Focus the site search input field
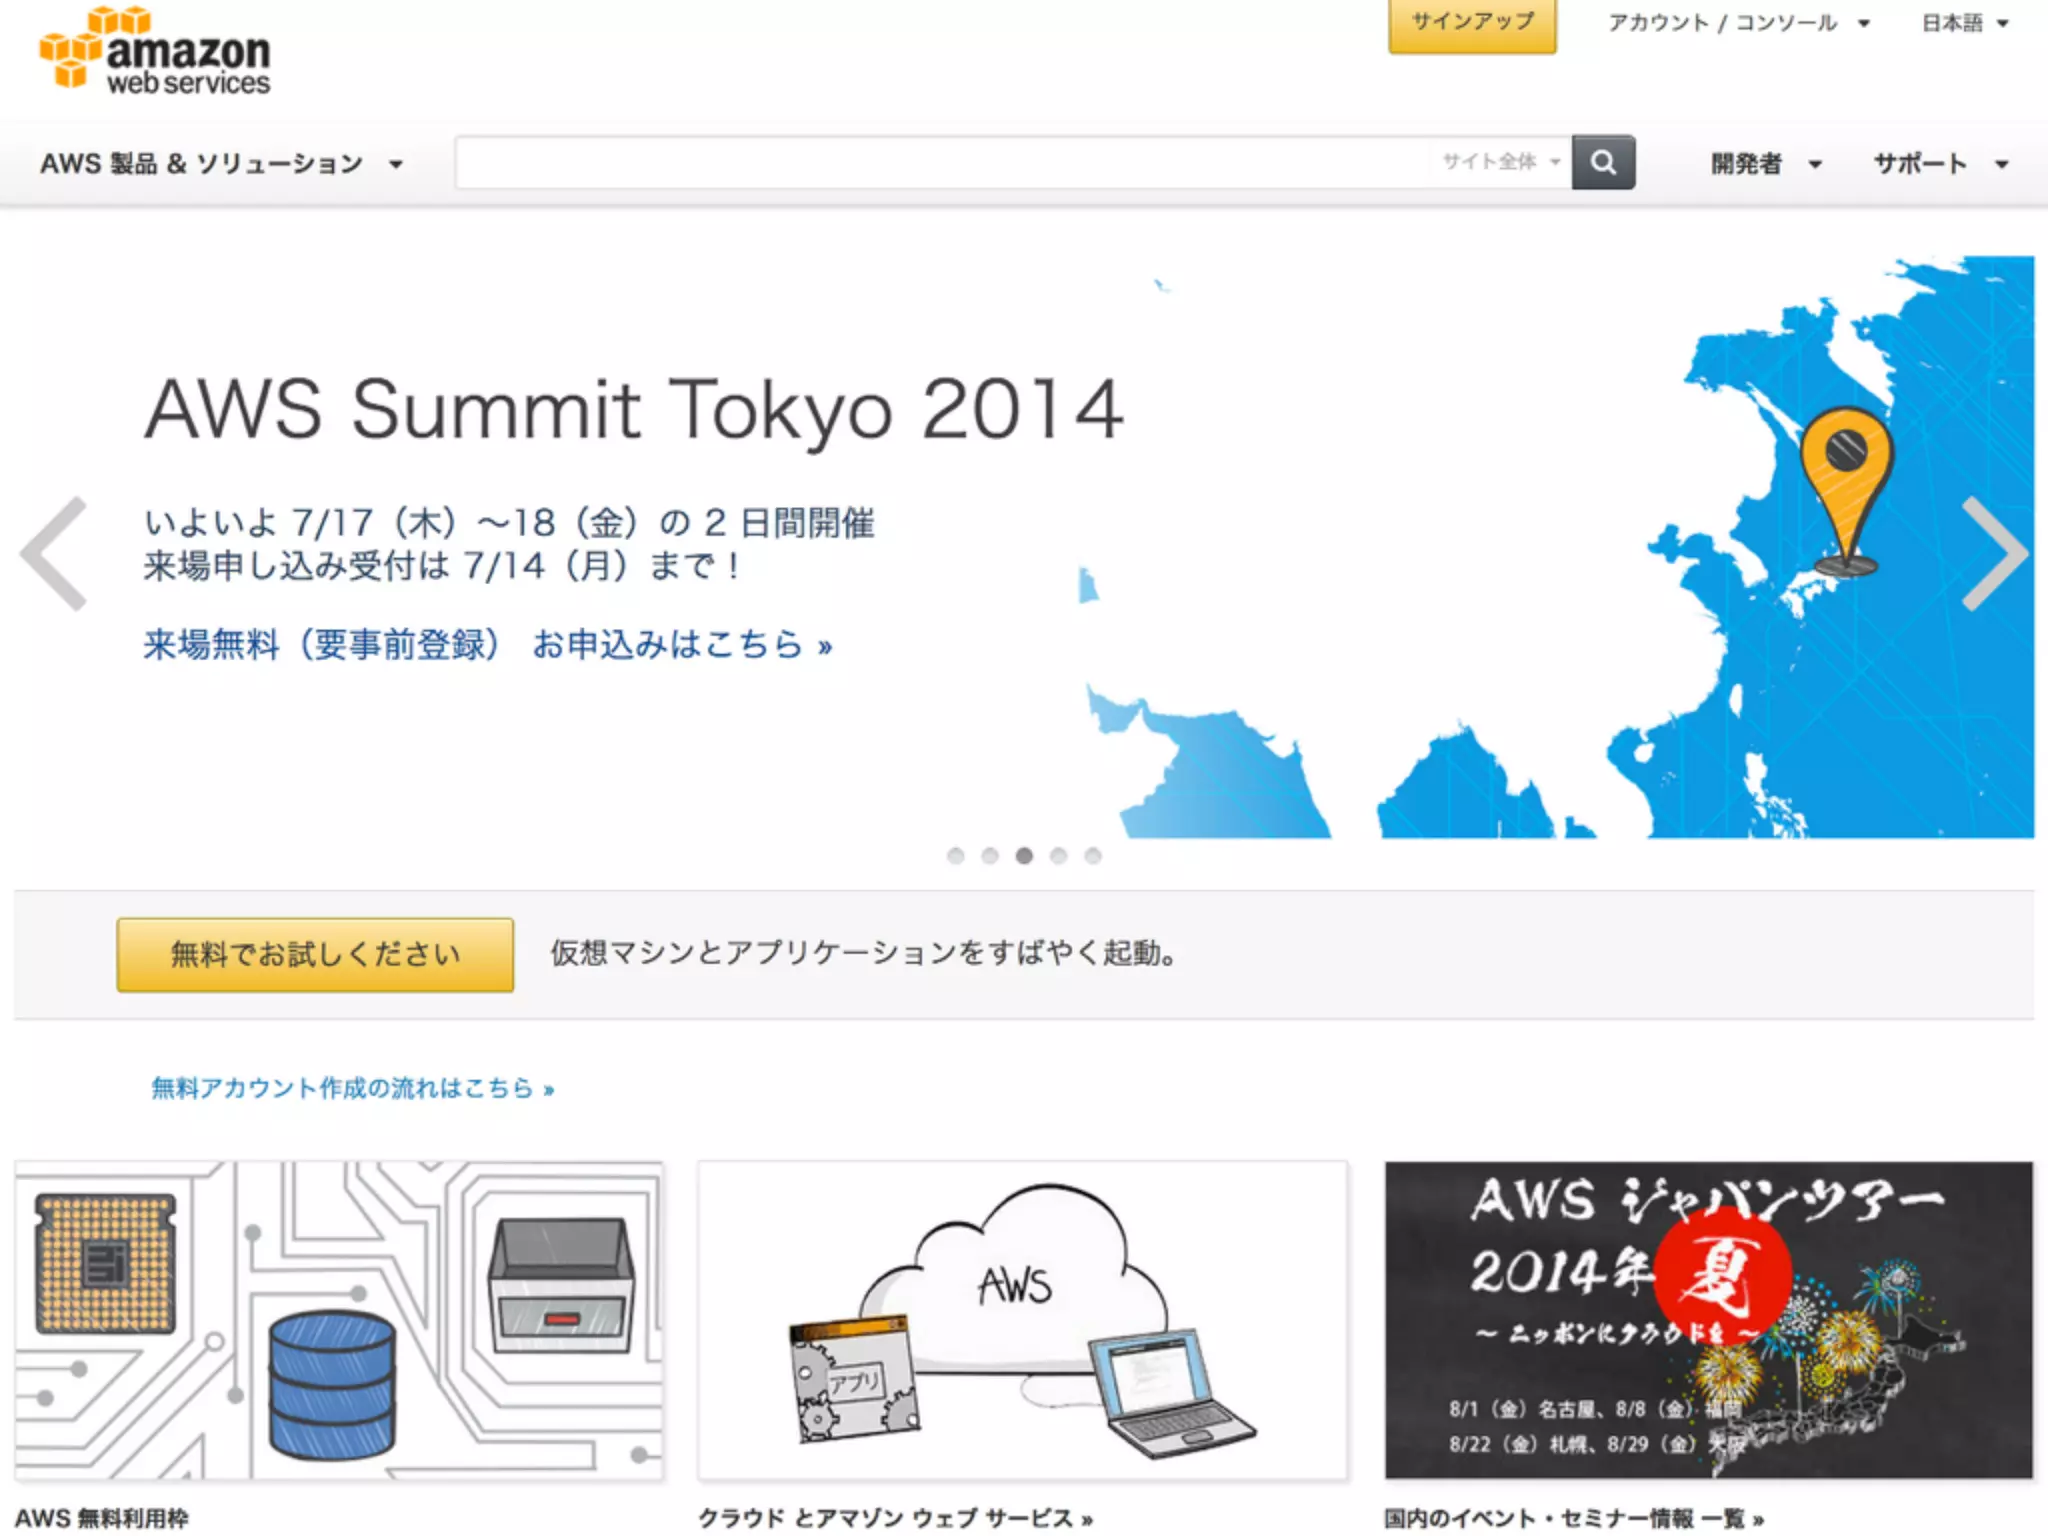Viewport: 2048px width, 1536px height. pos(942,162)
